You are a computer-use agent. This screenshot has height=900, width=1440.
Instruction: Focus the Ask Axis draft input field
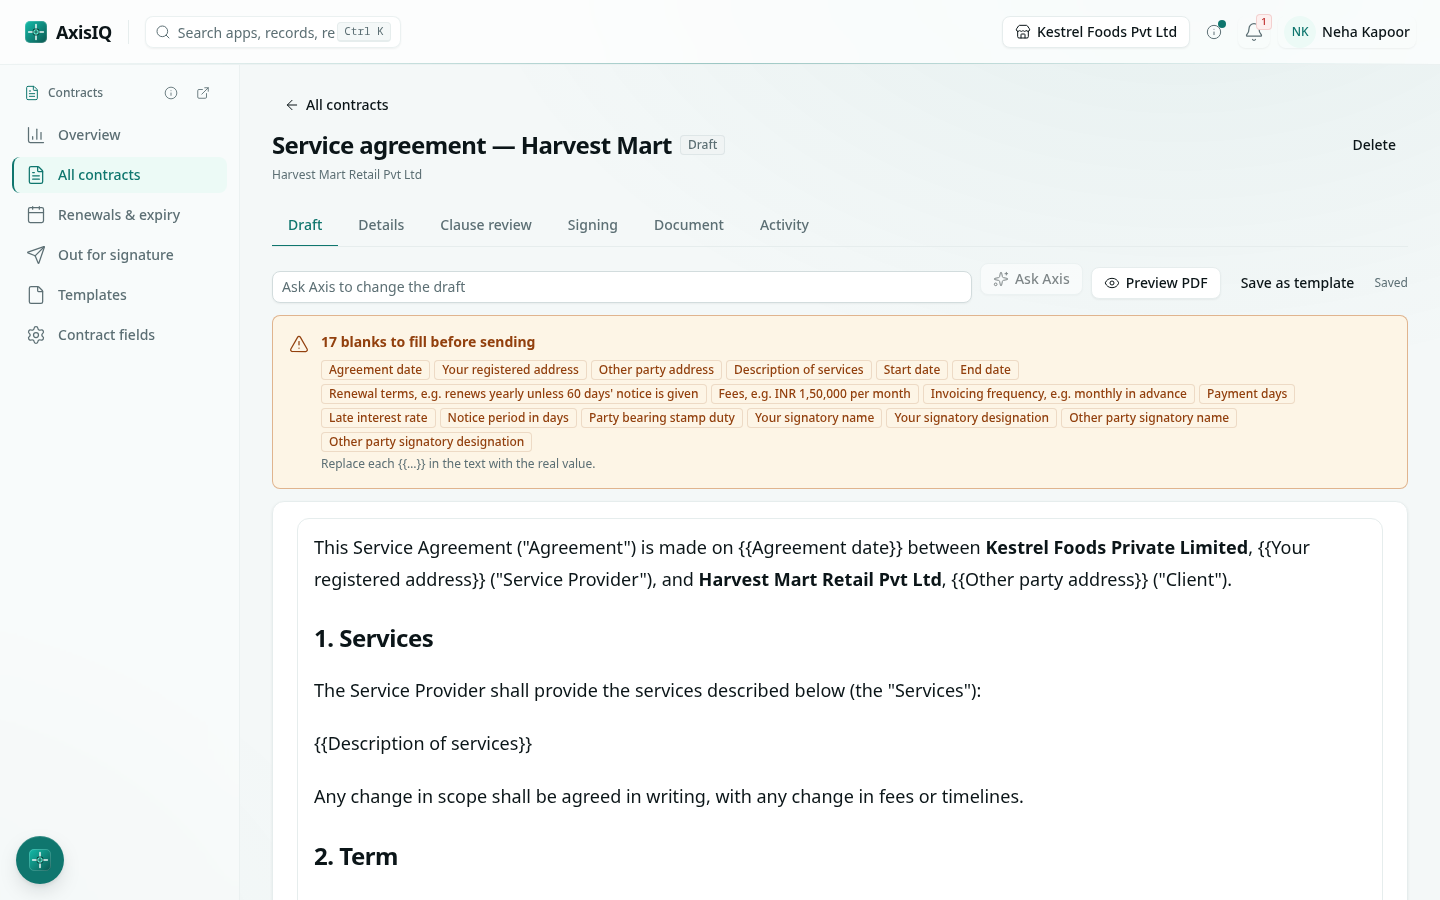pos(622,287)
